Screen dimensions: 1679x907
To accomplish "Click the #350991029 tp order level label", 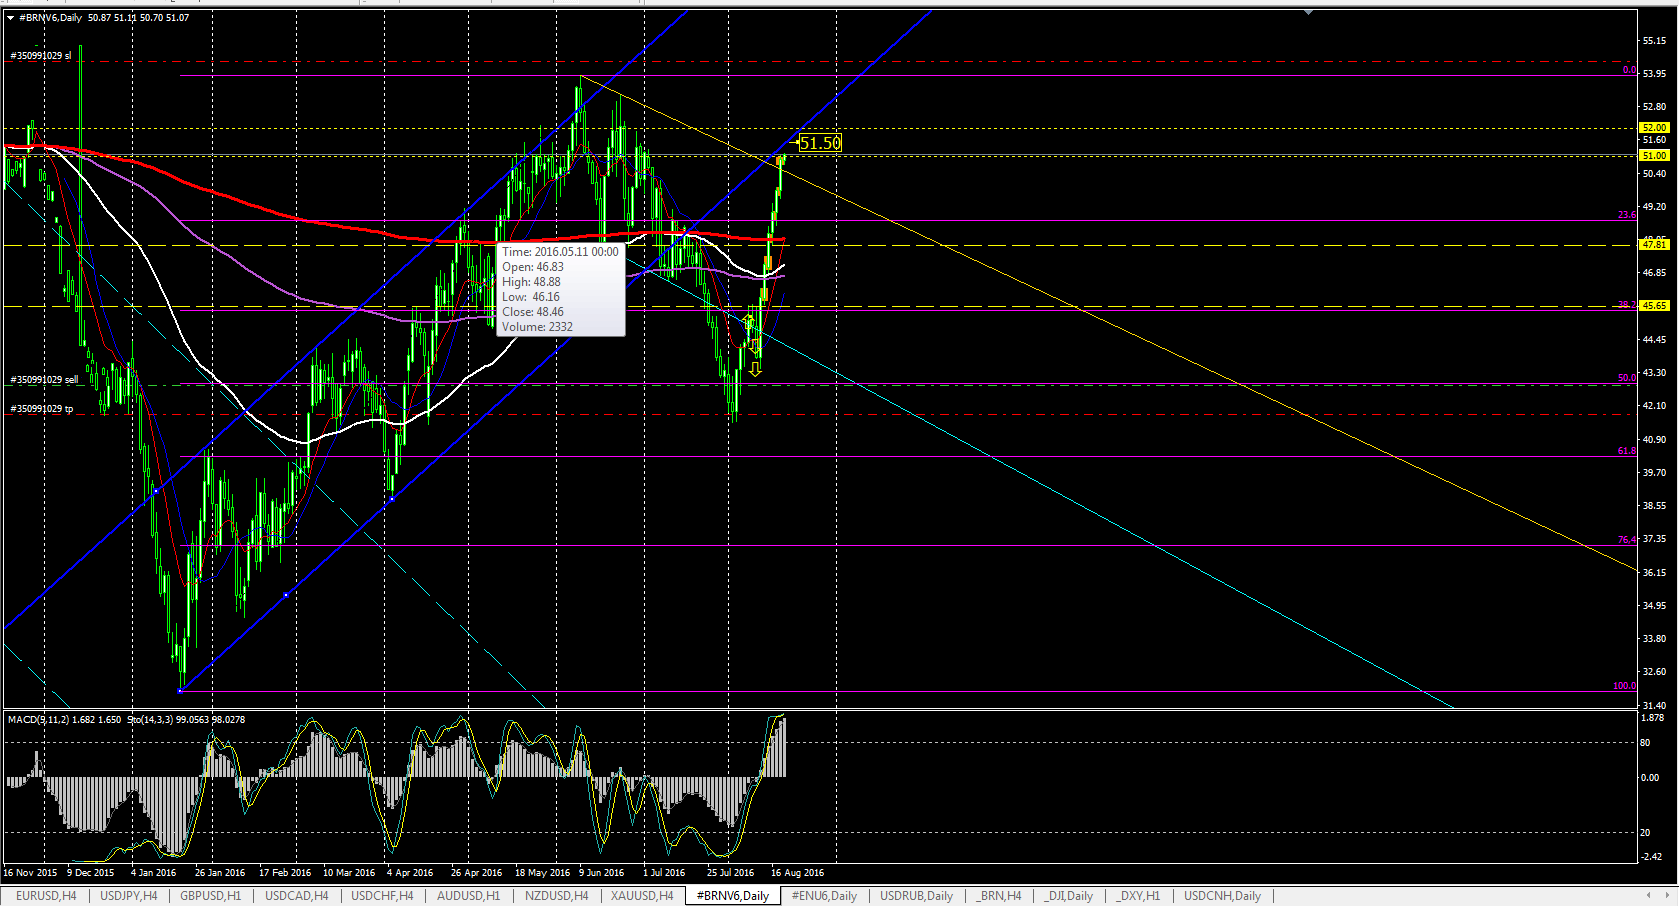I will (x=42, y=409).
